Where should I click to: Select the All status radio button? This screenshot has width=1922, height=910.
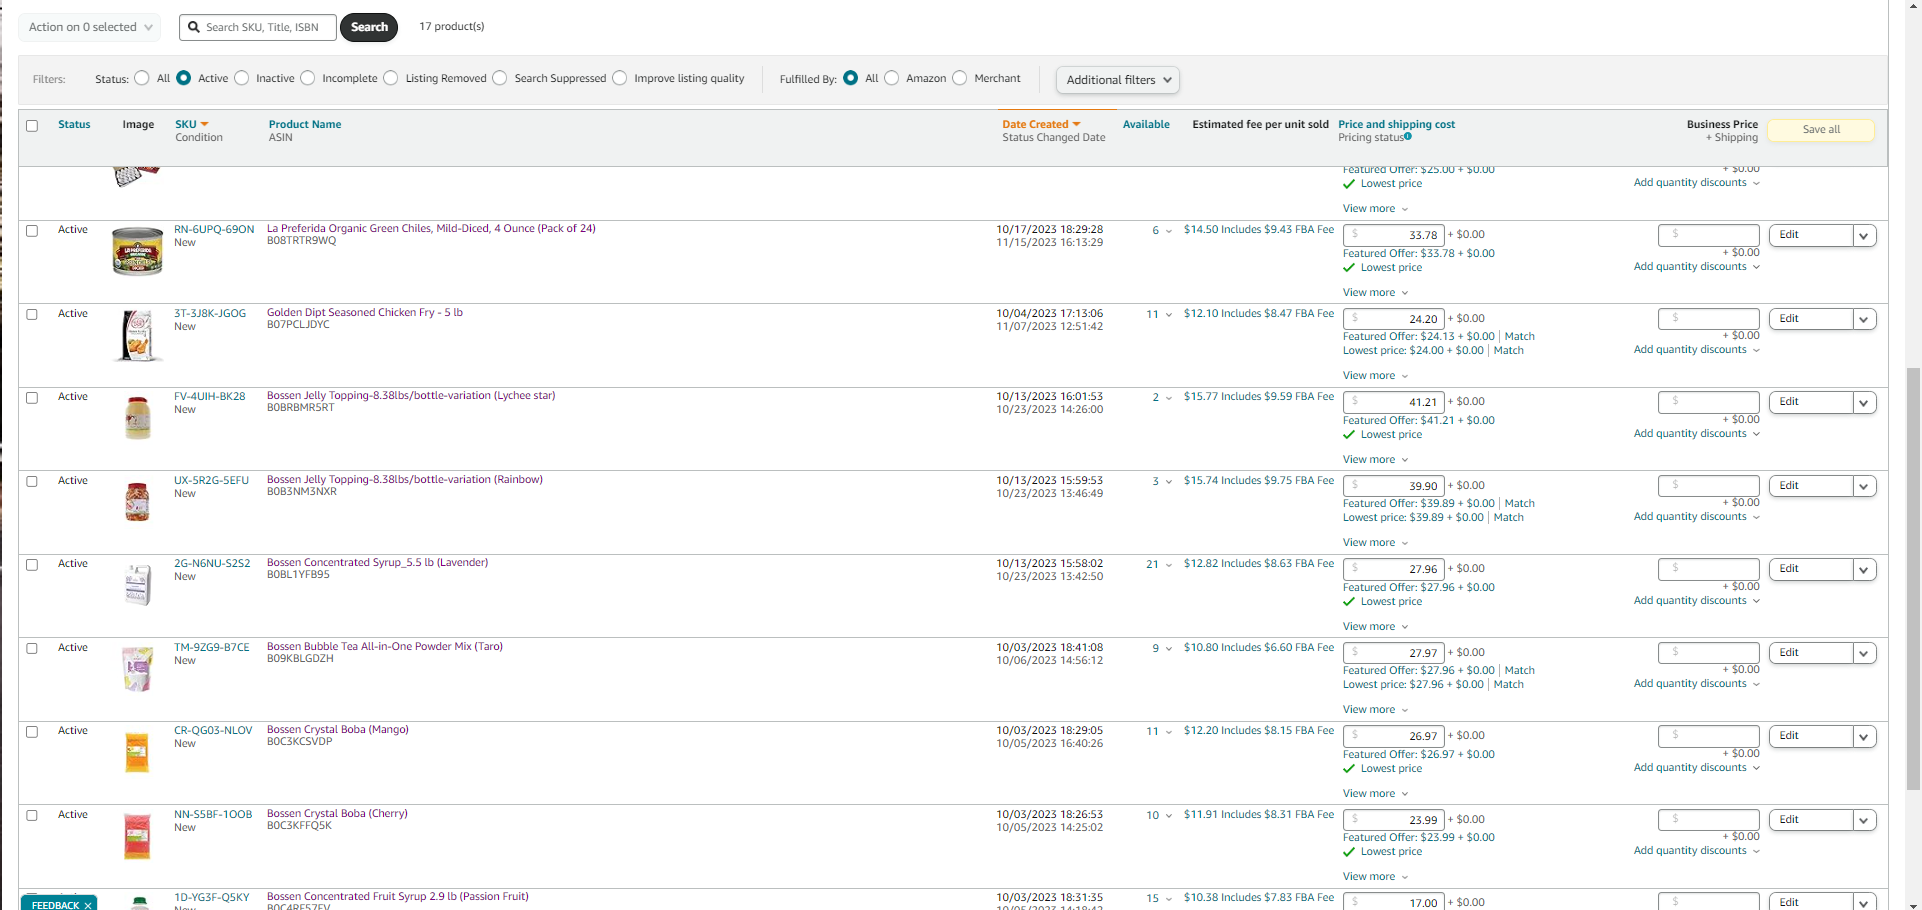[142, 78]
